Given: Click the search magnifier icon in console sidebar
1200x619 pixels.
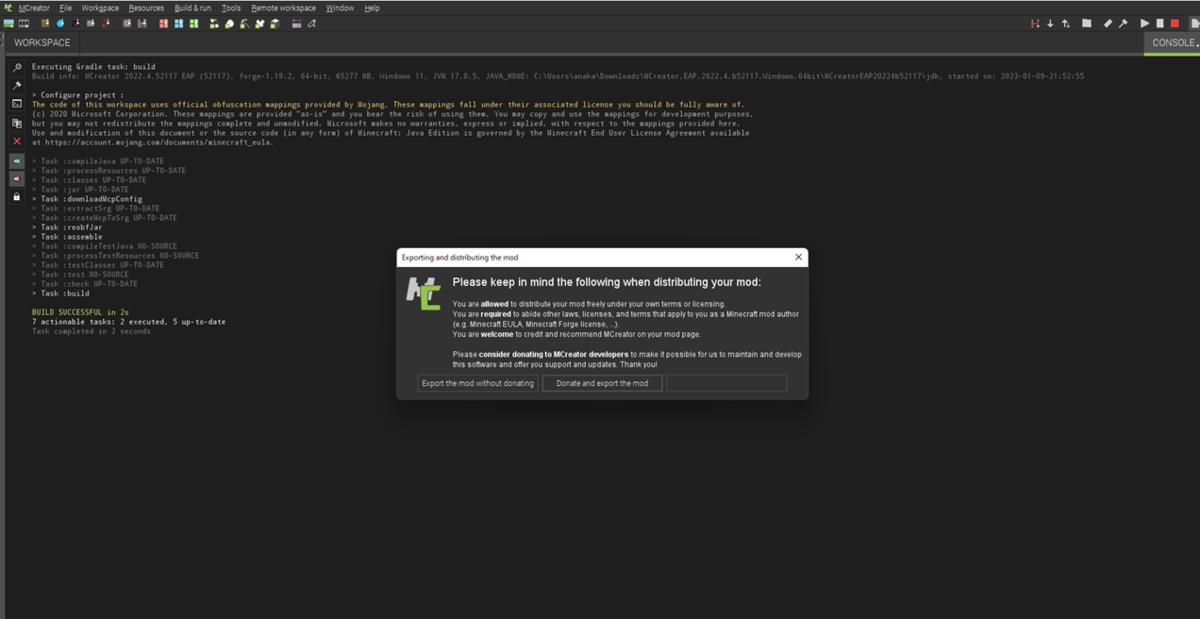Looking at the screenshot, I should pos(16,68).
